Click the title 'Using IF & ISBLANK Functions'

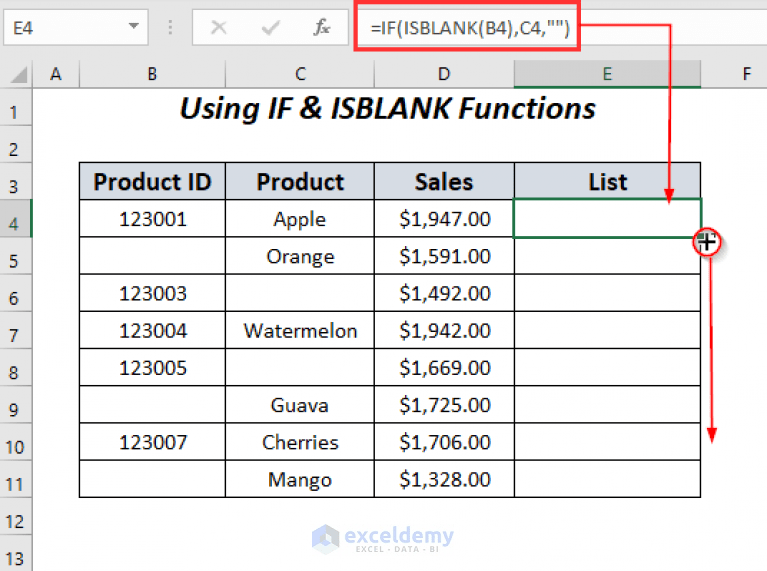(387, 109)
